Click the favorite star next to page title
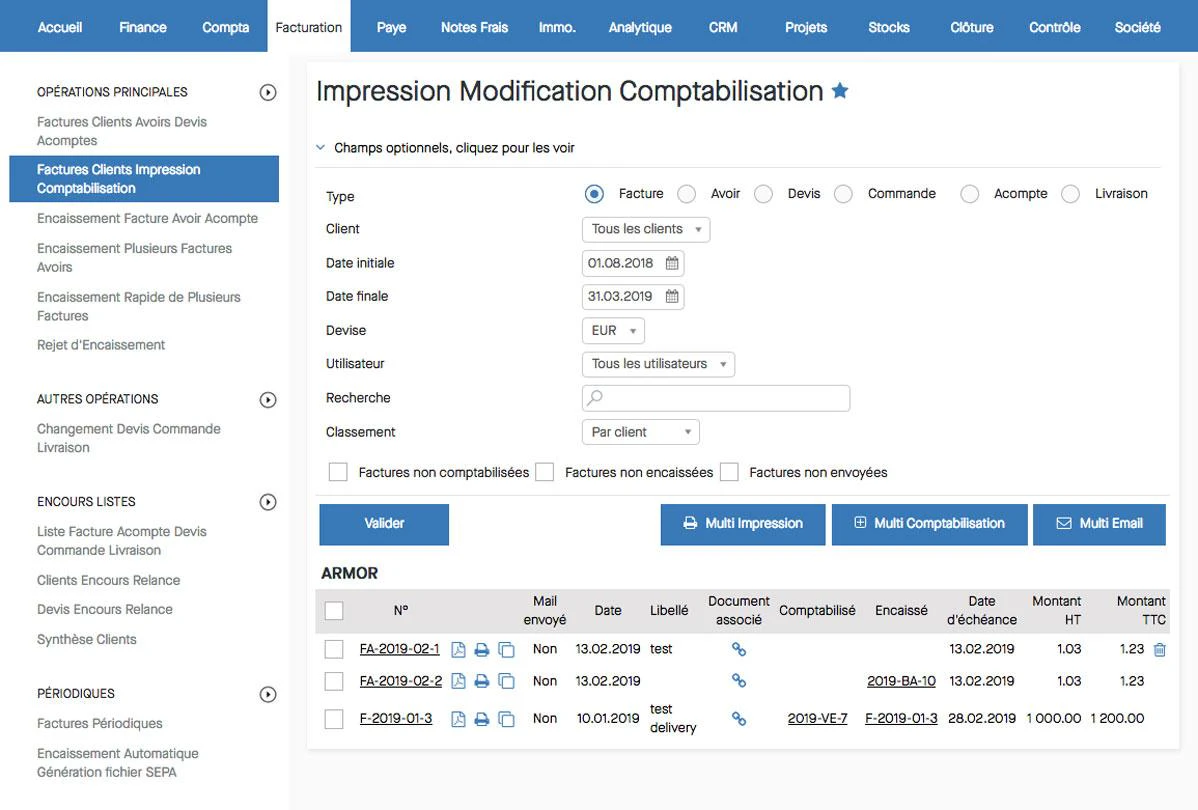The image size is (1198, 810). tap(840, 91)
